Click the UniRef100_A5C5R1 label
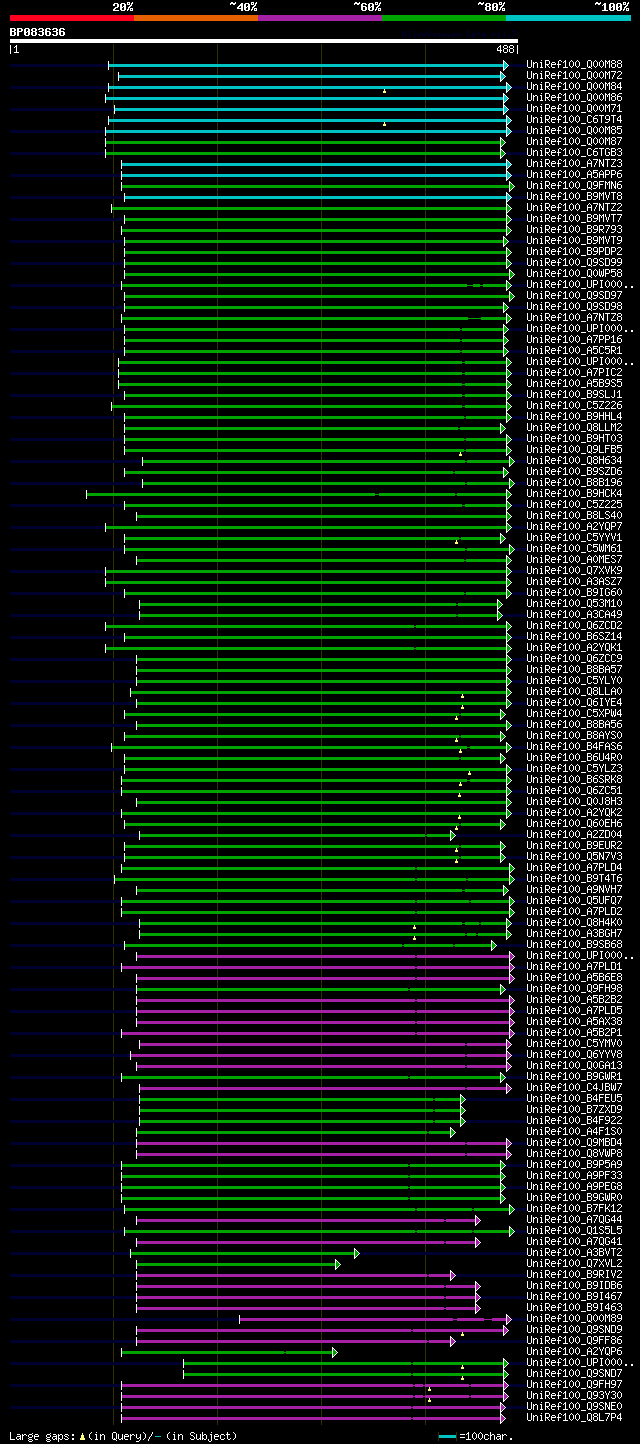This screenshot has height=1444, width=640. 574,350
